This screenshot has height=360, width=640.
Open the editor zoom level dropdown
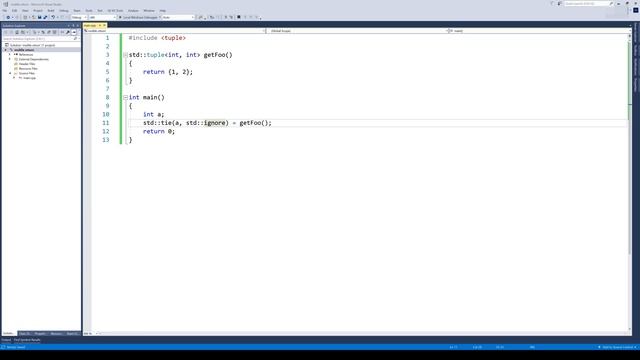[x=91, y=333]
